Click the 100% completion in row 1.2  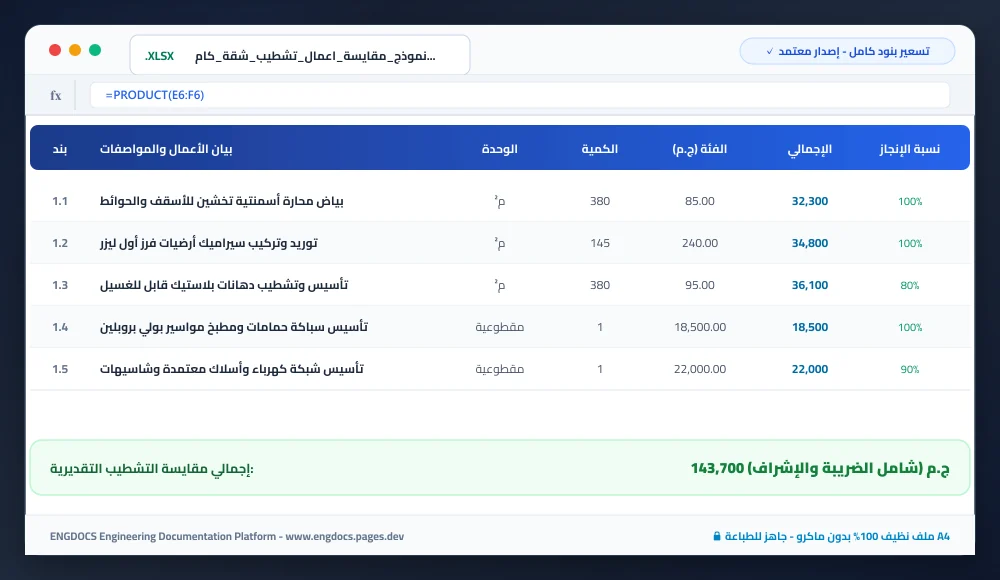pos(910,244)
